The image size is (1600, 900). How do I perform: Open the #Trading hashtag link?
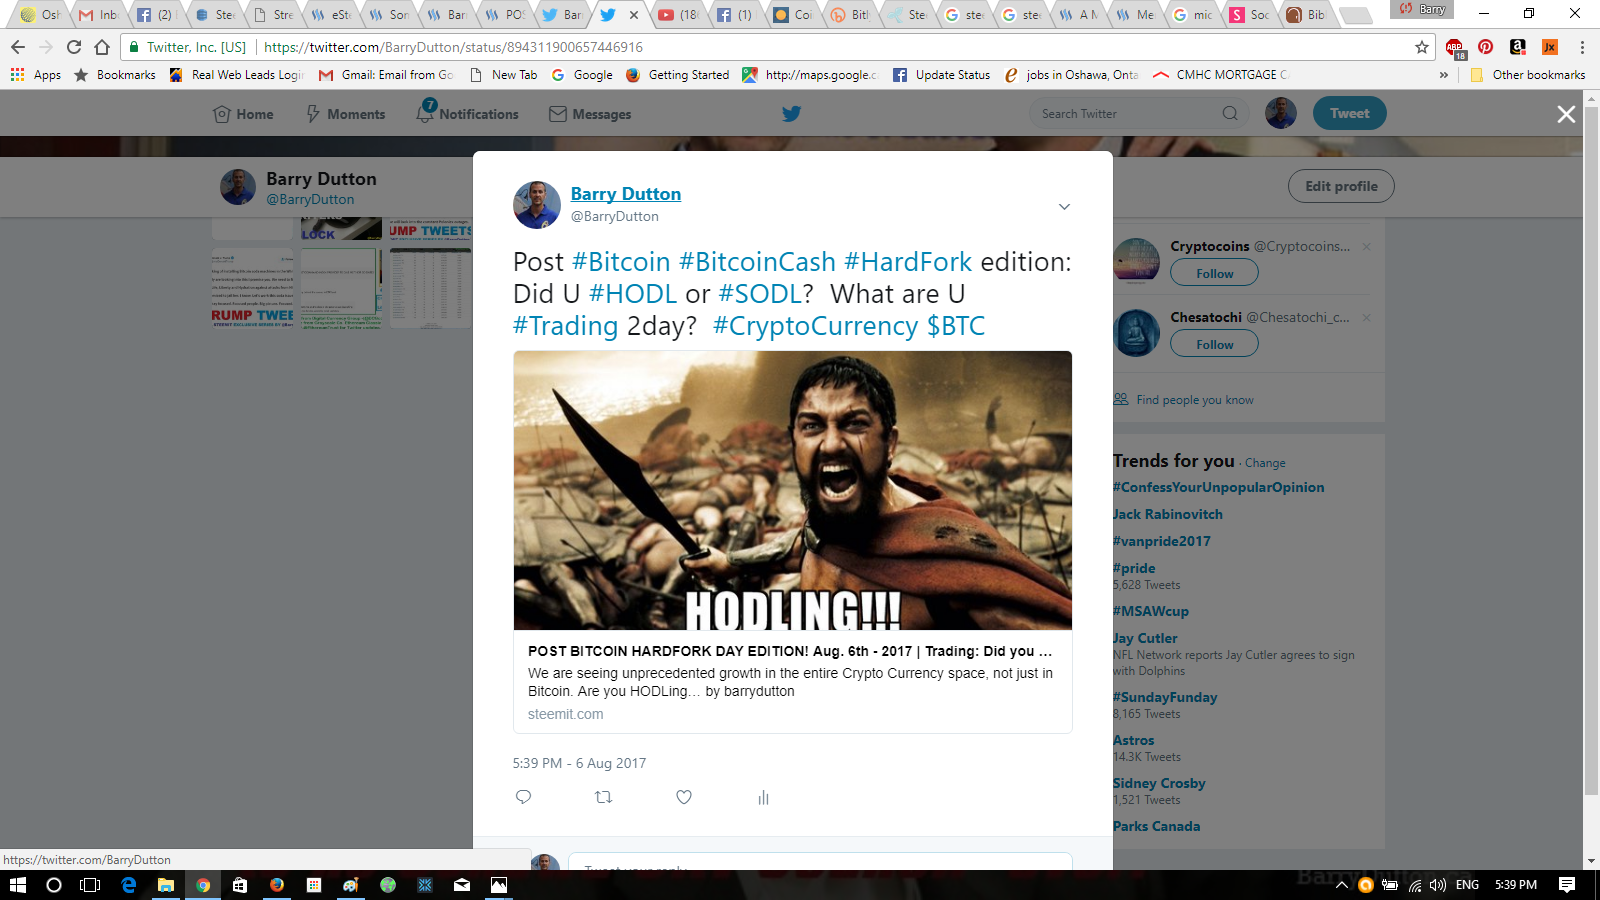tap(565, 326)
